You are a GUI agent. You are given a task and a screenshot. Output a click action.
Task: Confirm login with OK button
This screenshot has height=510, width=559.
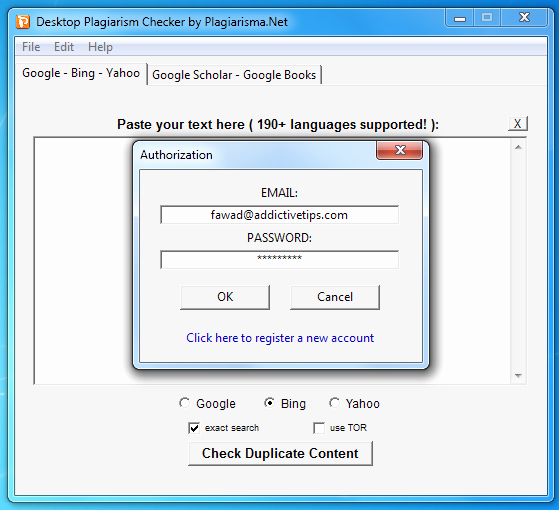tap(225, 297)
